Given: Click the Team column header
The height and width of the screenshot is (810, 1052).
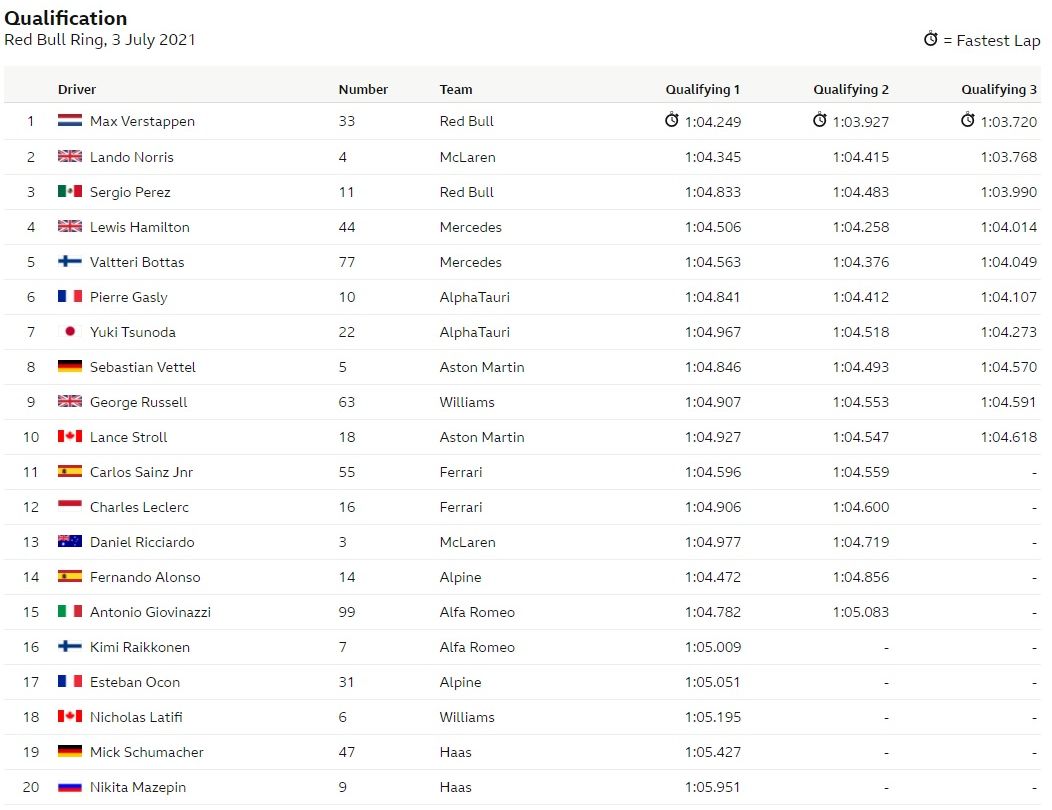Looking at the screenshot, I should 456,89.
